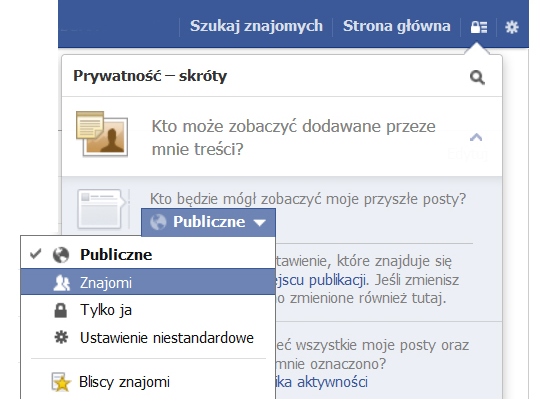Click the search magnifier in Prywatność panel
The width and height of the screenshot is (546, 399).
(477, 77)
